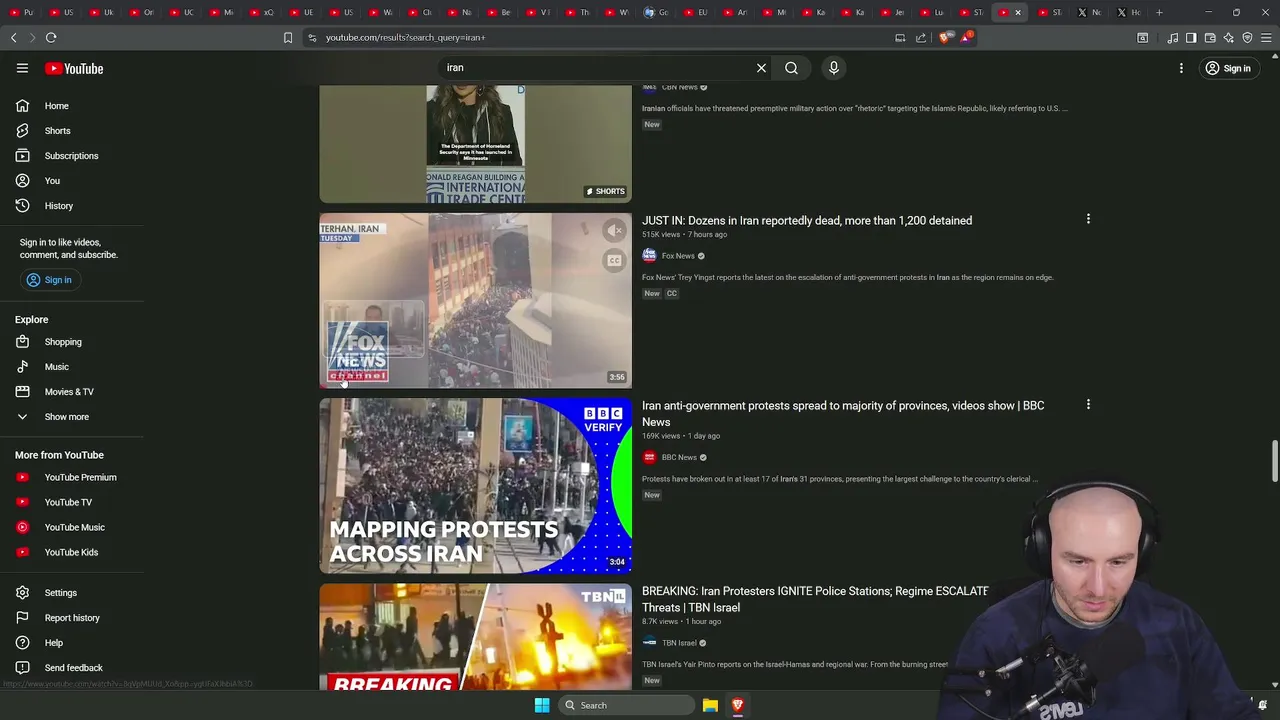This screenshot has width=1280, height=720.
Task: Open the Brave Leo AI sparkle icon
Action: pyautogui.click(x=1228, y=38)
